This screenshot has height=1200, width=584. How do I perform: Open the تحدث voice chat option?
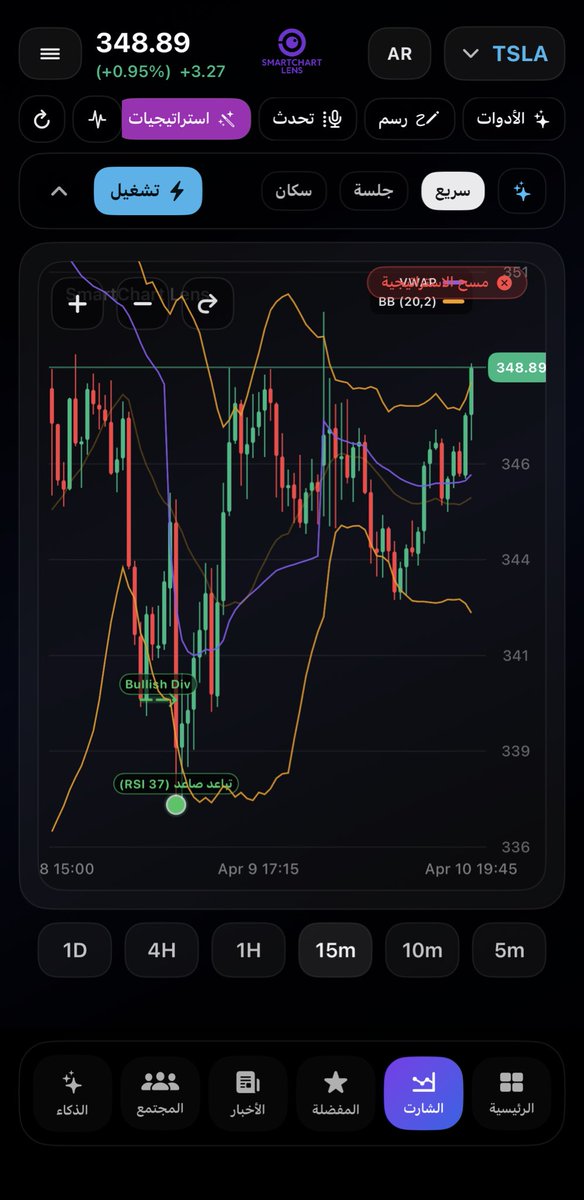[307, 119]
